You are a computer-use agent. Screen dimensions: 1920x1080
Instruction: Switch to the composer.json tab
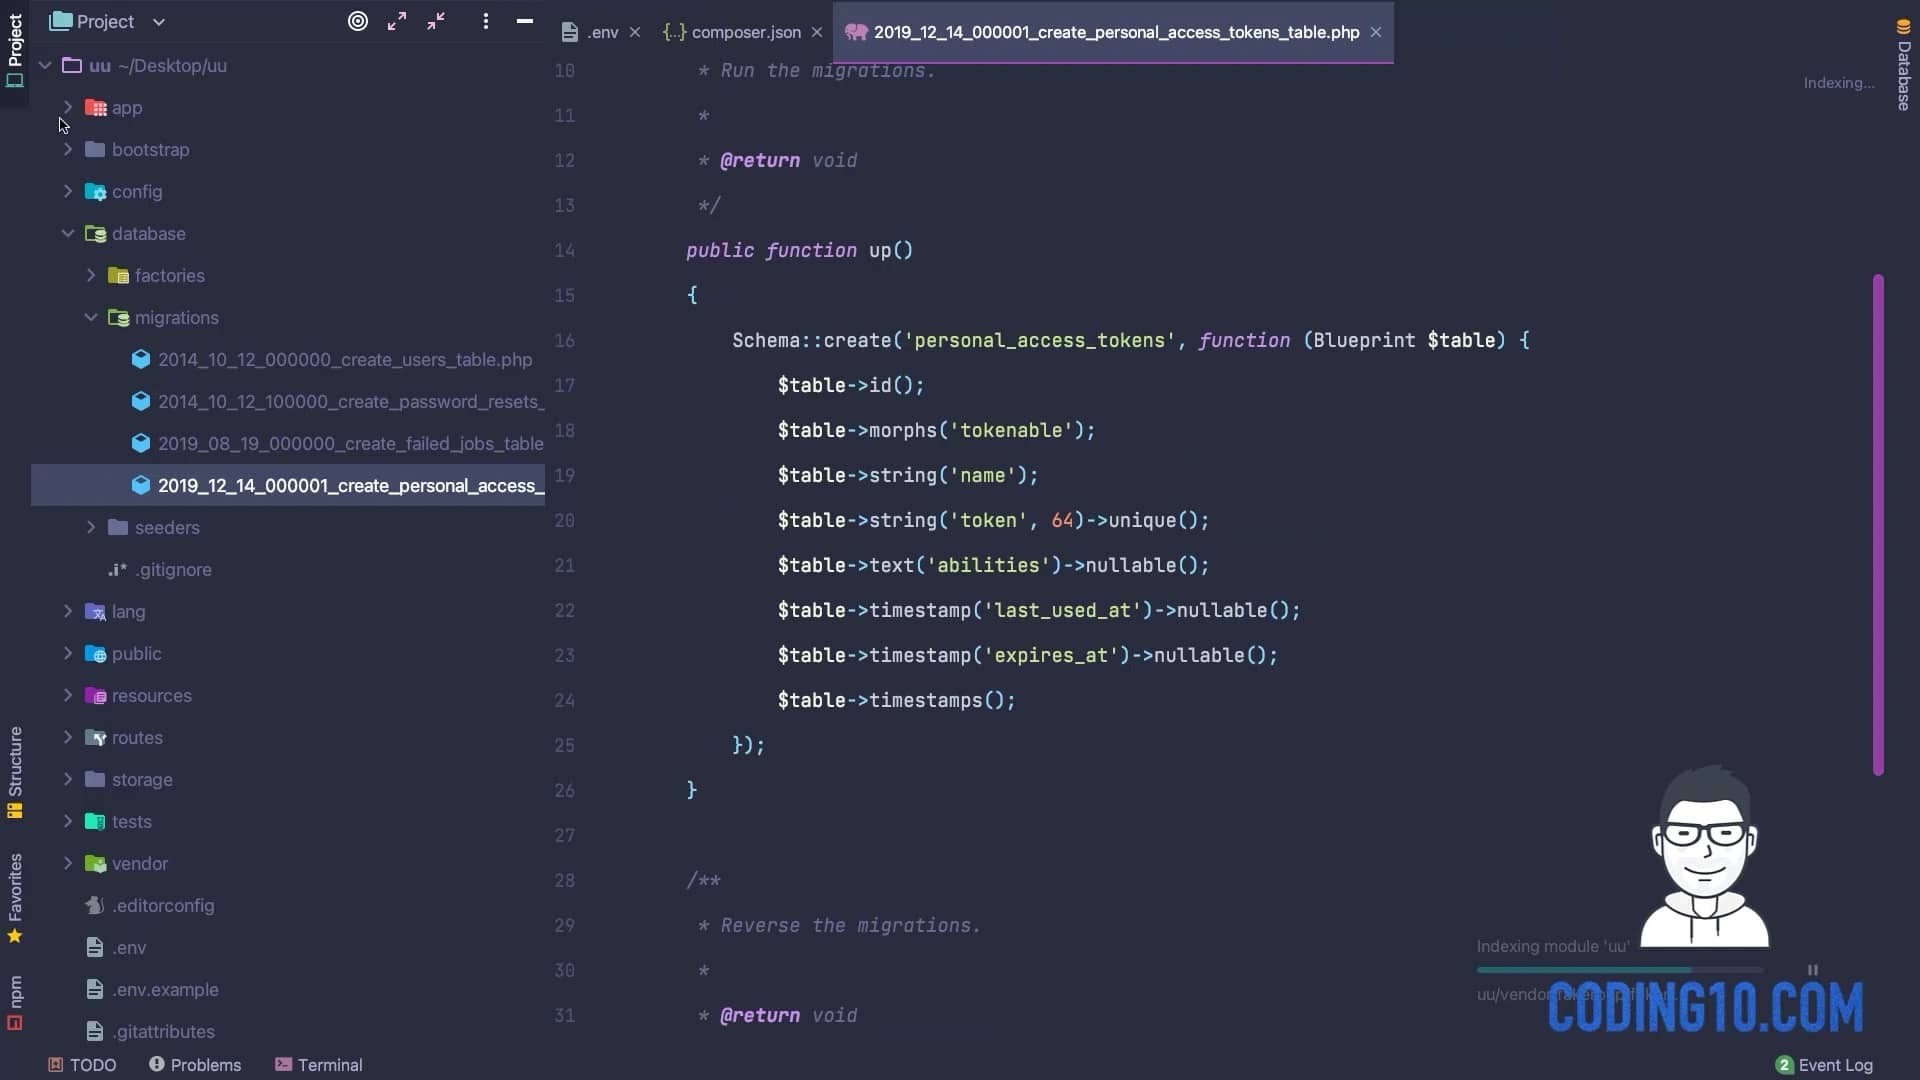(746, 32)
